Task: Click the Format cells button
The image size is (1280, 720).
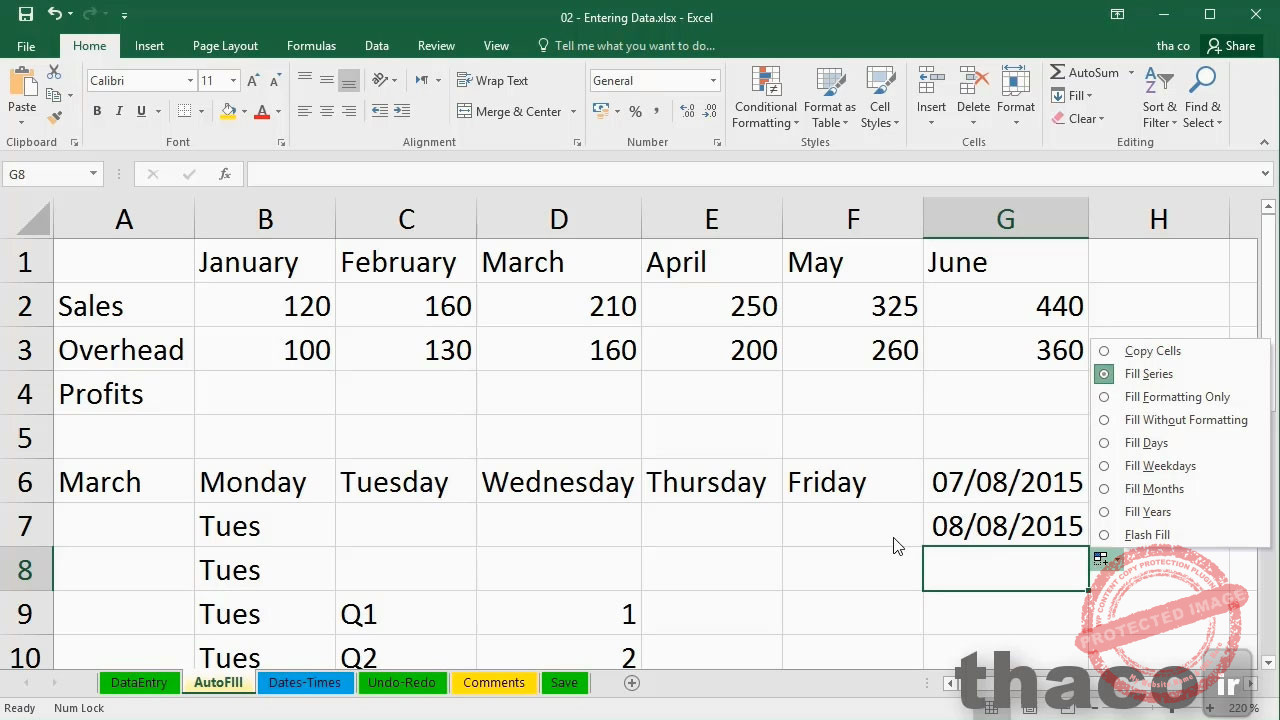Action: (1015, 97)
